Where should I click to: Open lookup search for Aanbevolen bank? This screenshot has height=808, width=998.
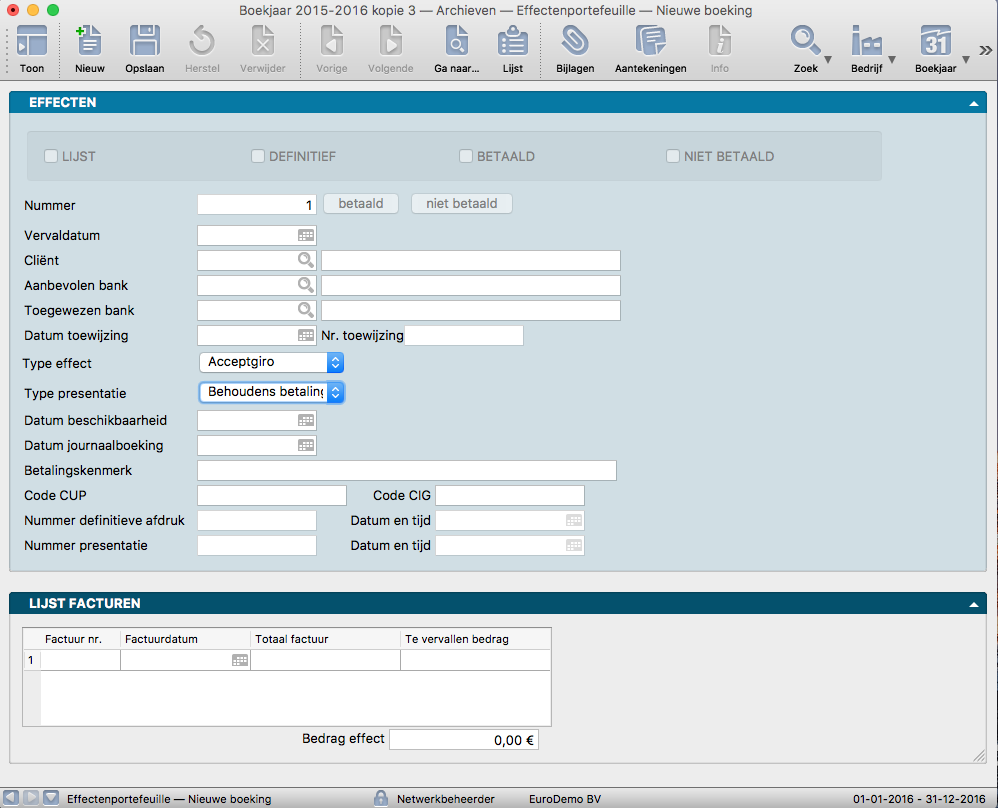click(306, 285)
